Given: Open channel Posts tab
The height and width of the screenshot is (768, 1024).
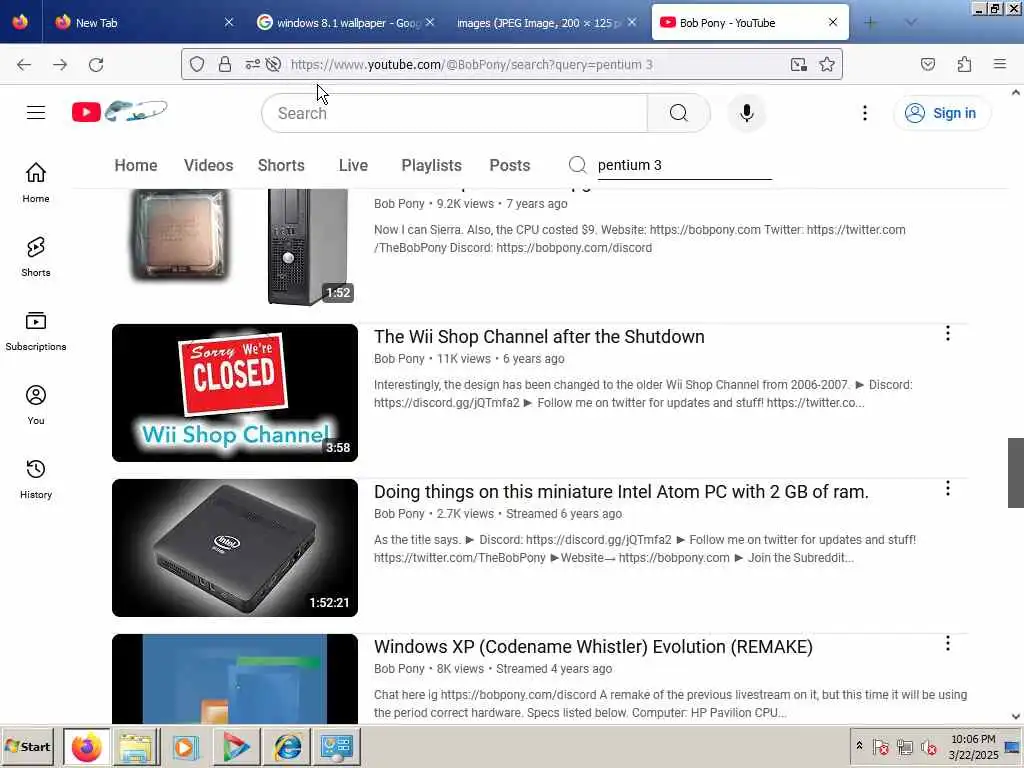Looking at the screenshot, I should coord(509,165).
